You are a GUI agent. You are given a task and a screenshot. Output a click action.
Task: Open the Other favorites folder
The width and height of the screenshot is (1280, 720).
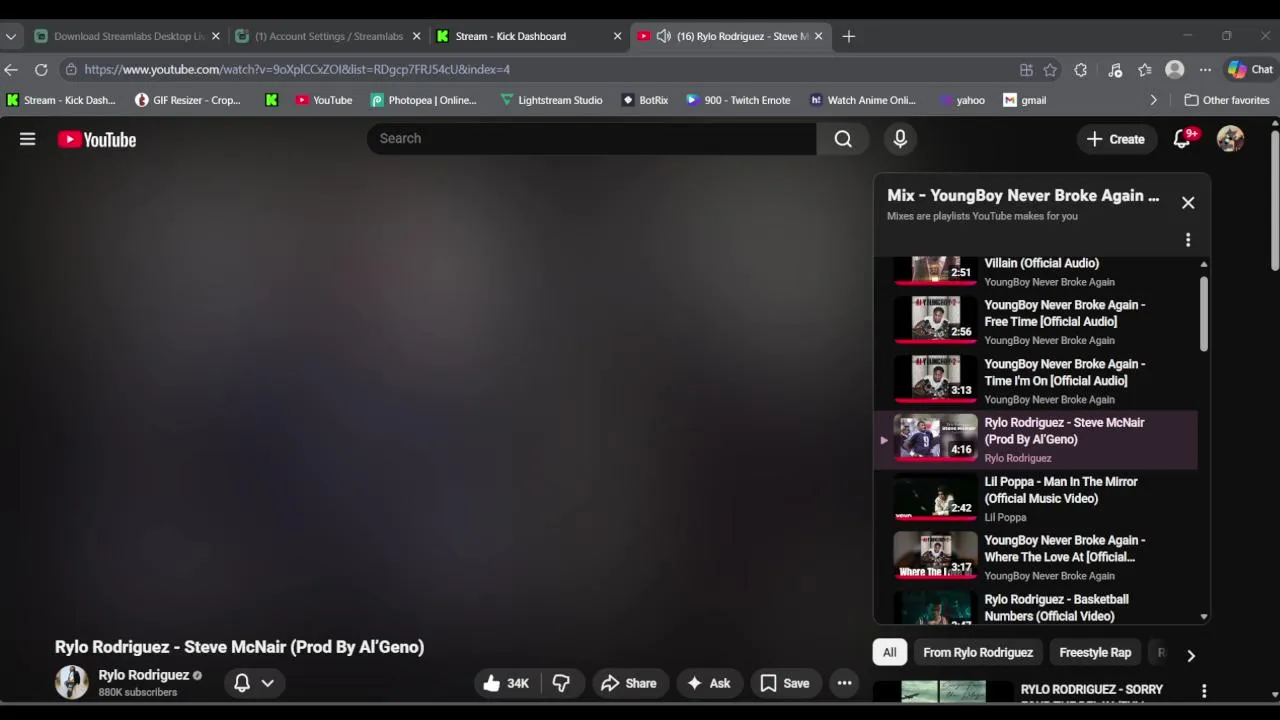point(1227,100)
